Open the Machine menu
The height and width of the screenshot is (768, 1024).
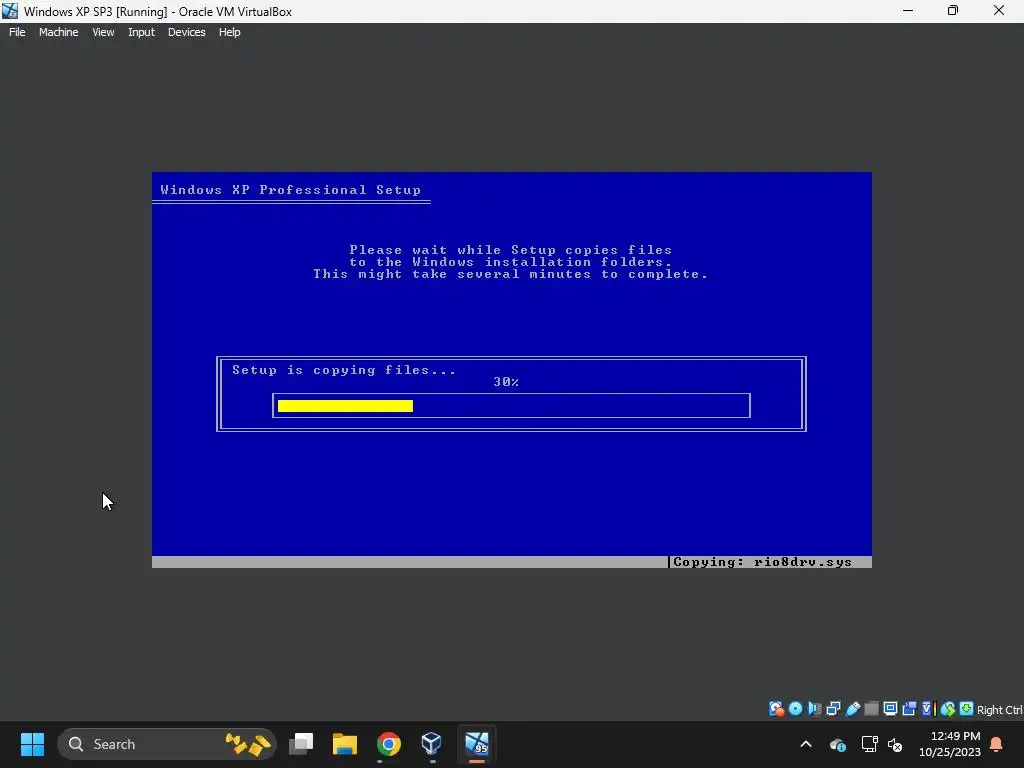[59, 32]
